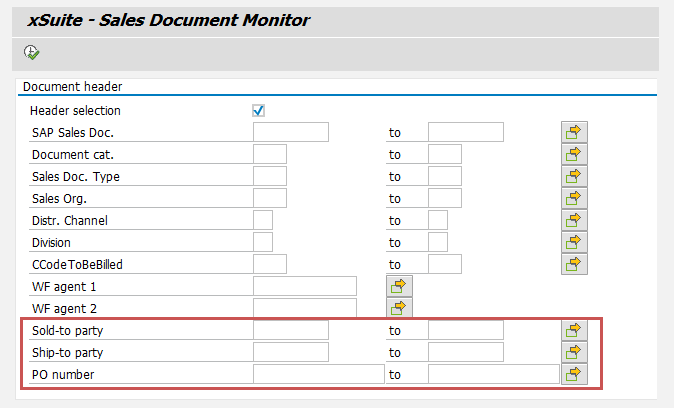Open multiple selection for Sold-to party
The image size is (674, 408).
(x=573, y=330)
